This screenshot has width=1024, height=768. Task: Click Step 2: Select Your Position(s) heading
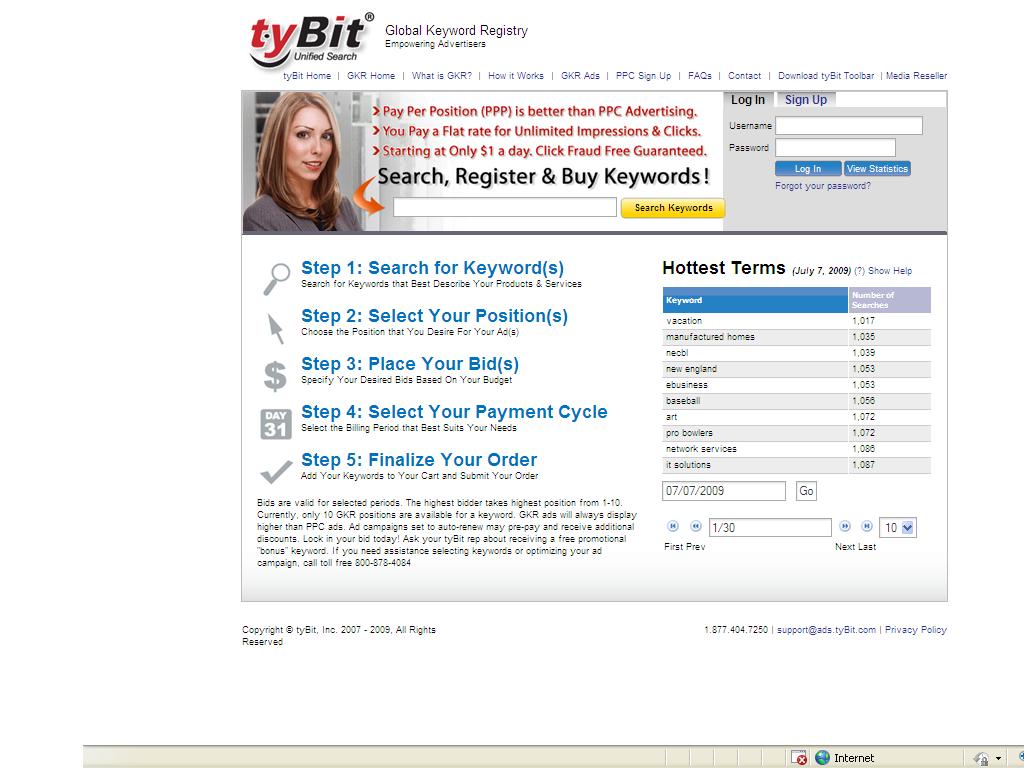tap(434, 316)
